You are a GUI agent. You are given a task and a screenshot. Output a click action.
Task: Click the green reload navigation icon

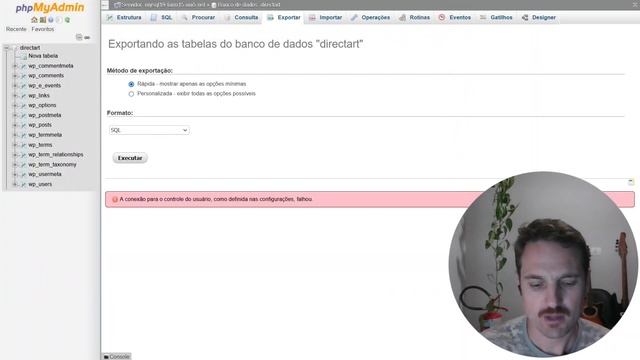click(x=67, y=20)
